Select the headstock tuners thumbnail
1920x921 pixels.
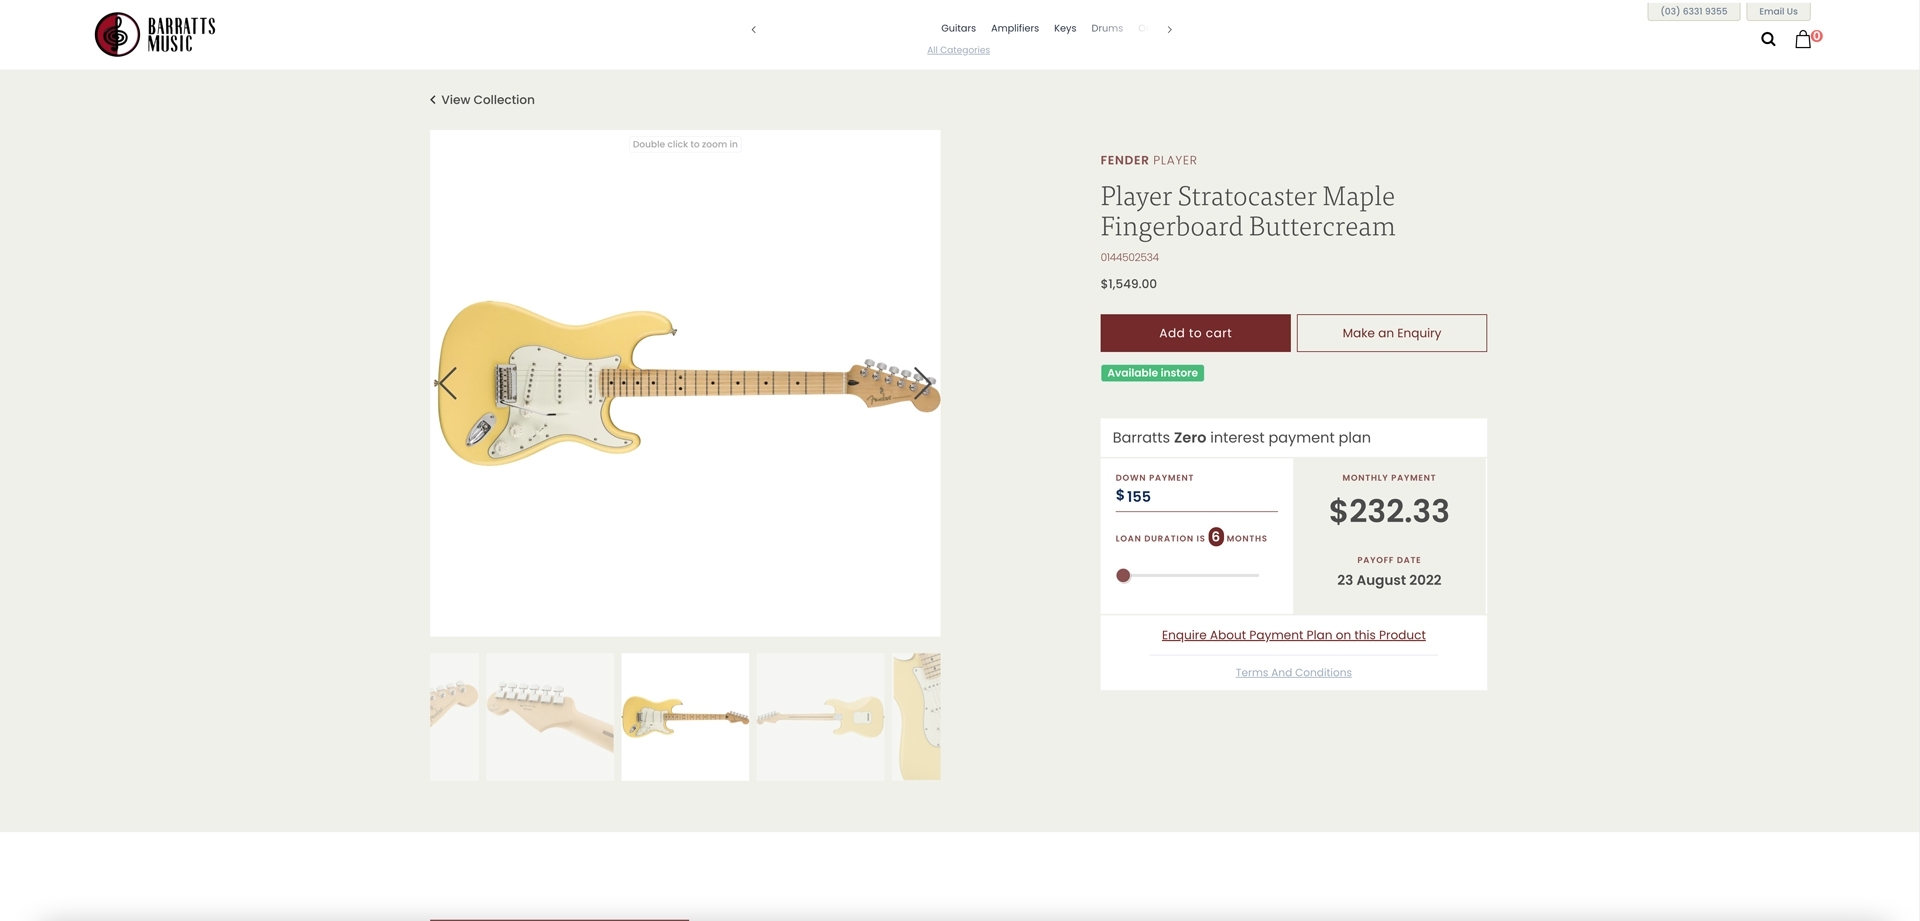click(550, 717)
